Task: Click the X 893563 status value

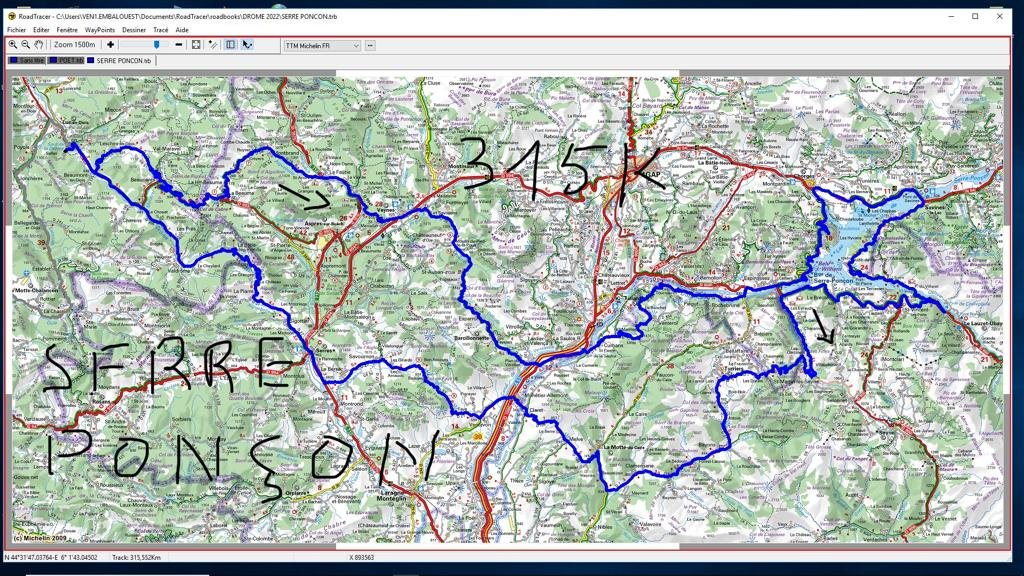Action: [x=361, y=558]
